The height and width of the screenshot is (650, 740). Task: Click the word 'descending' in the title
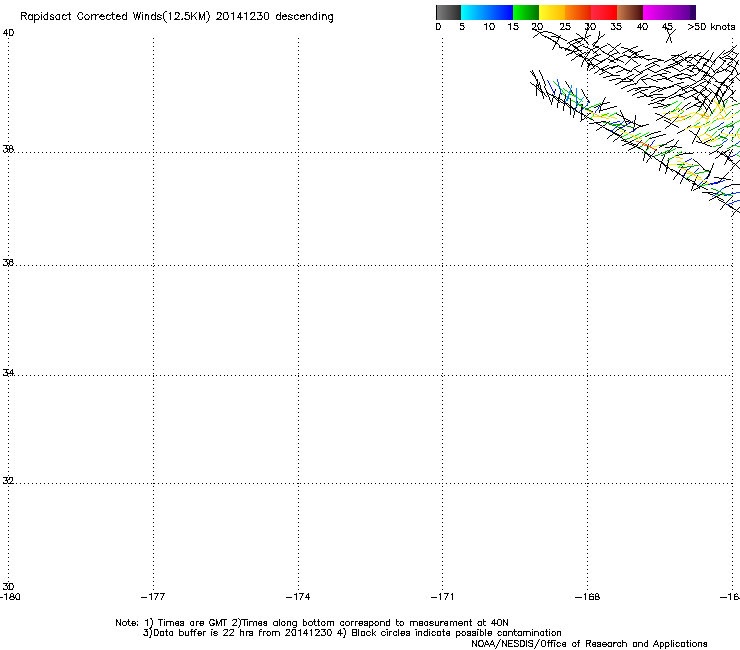[x=304, y=17]
